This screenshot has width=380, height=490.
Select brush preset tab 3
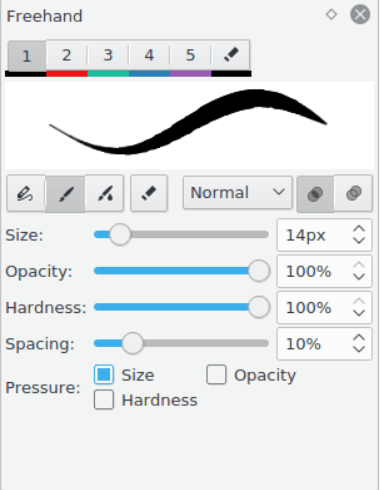[x=108, y=55]
